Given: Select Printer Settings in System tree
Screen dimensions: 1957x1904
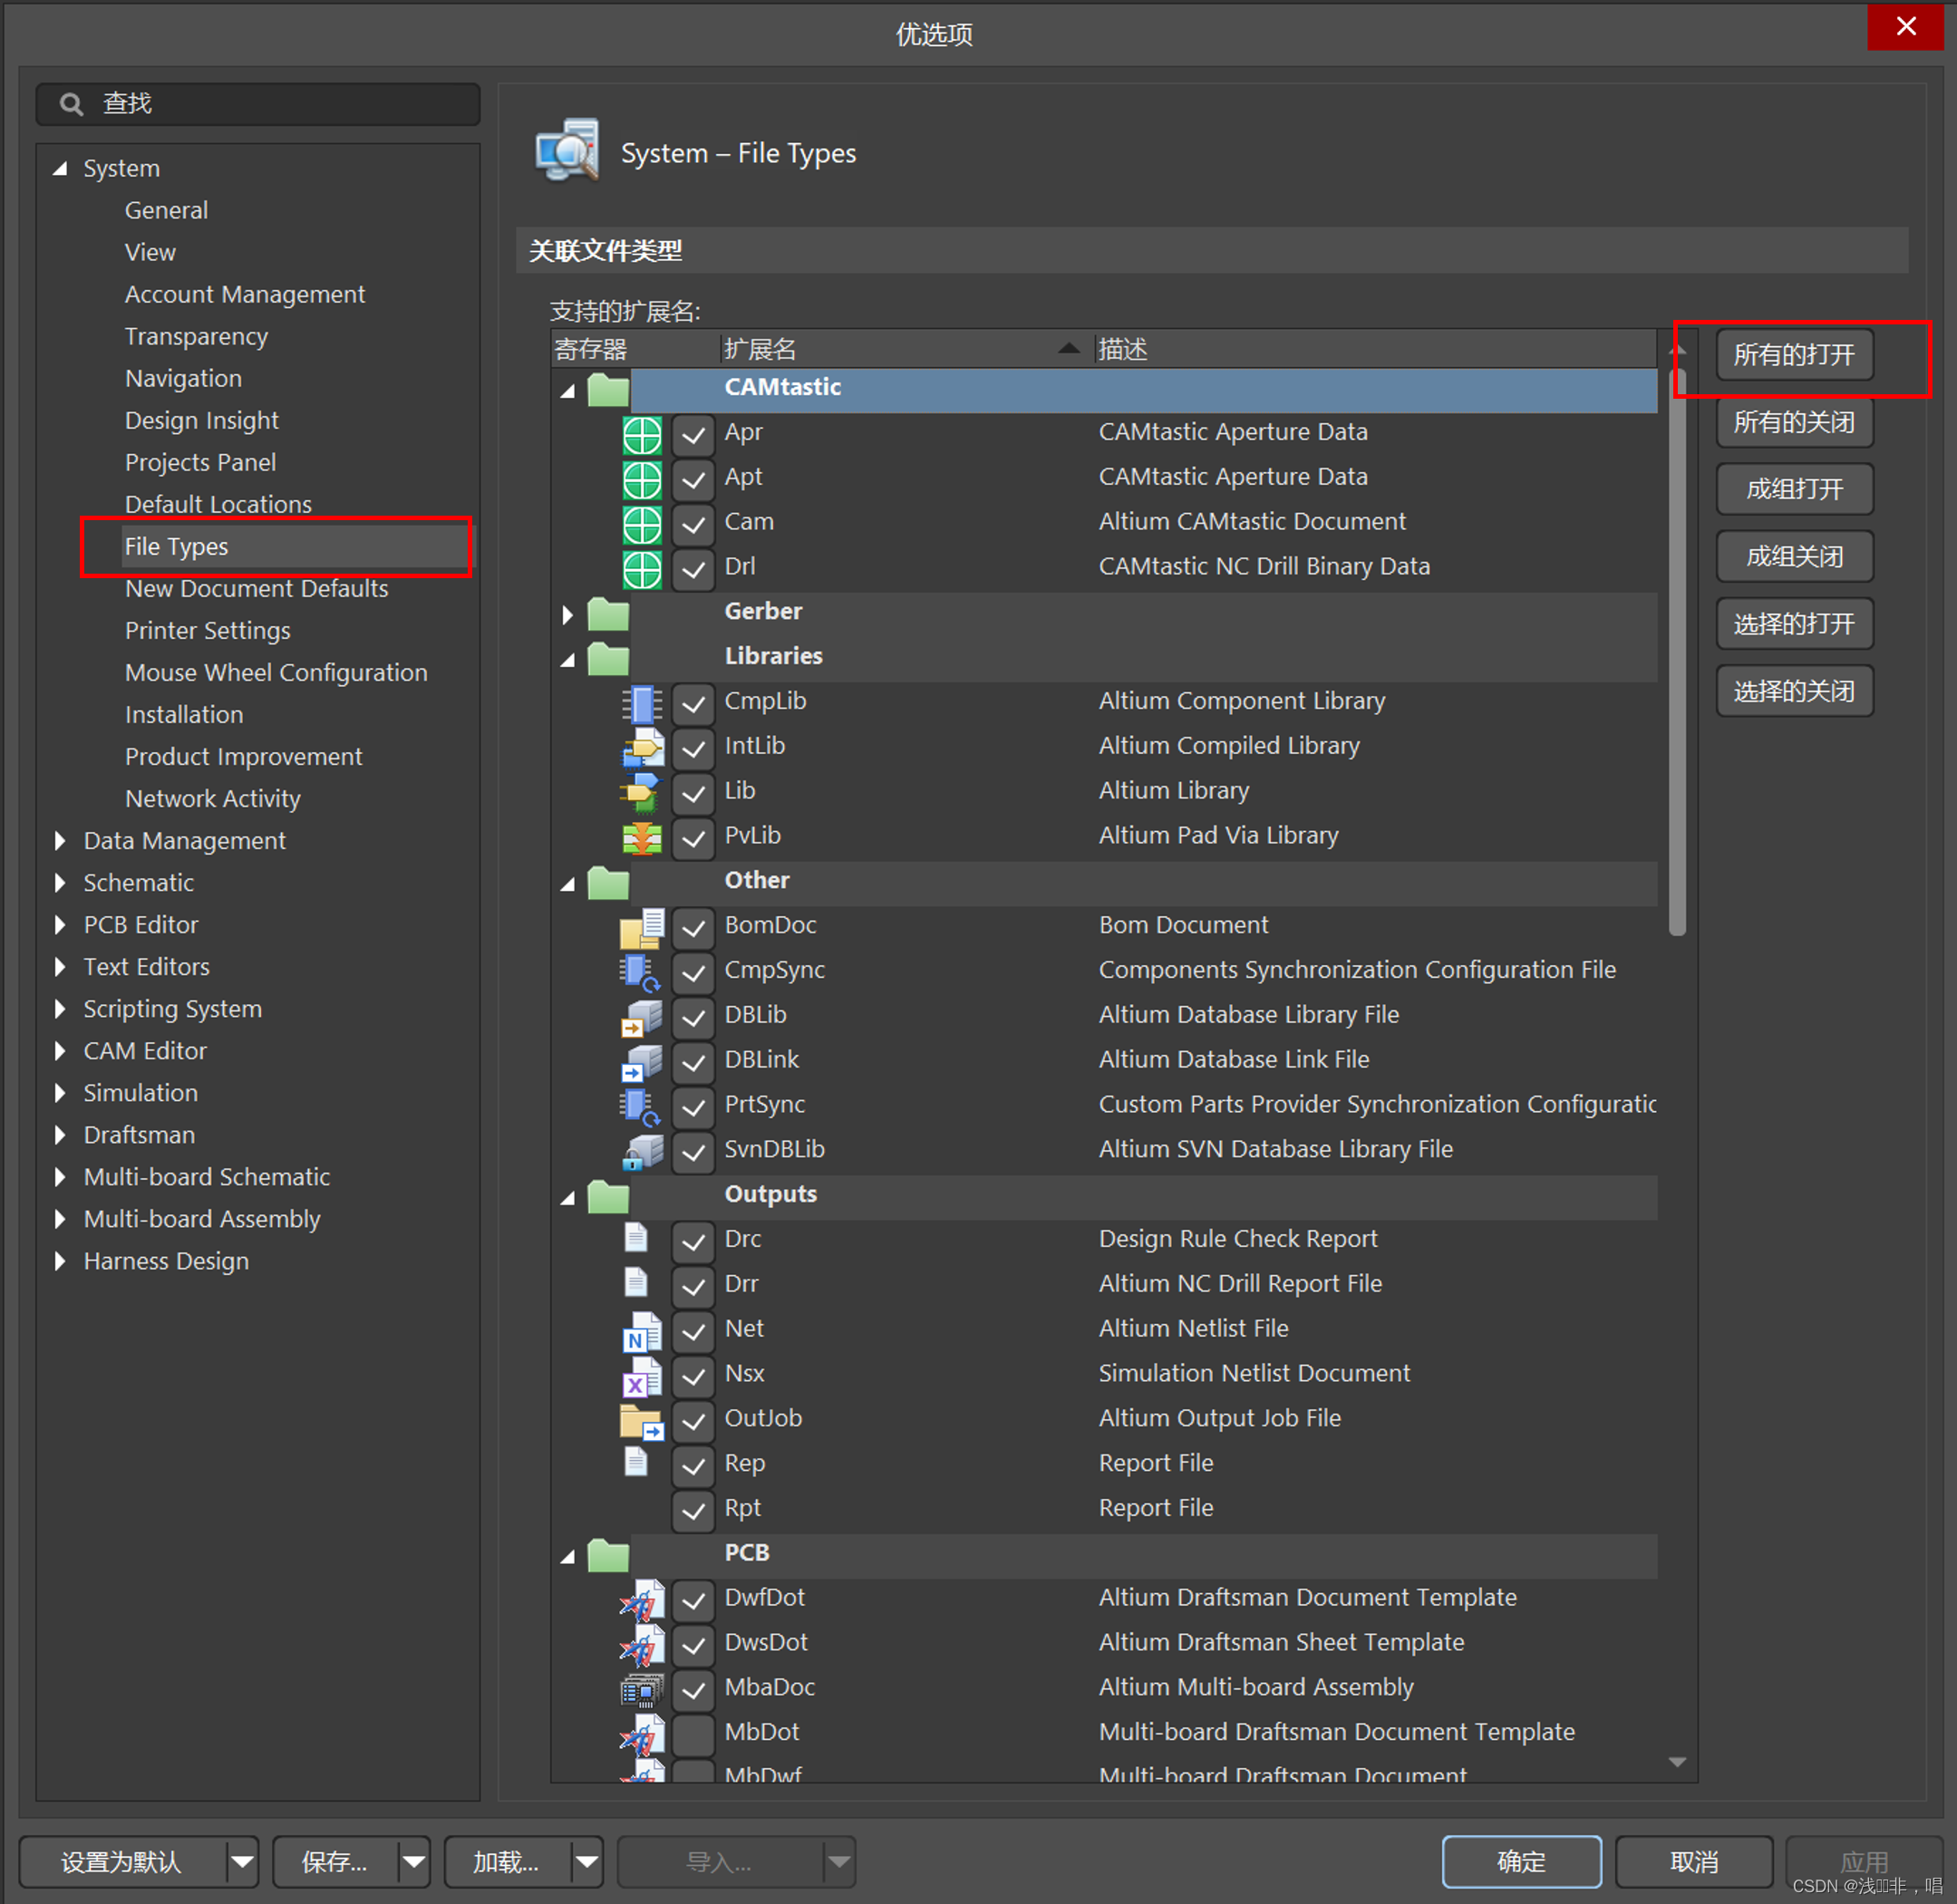Looking at the screenshot, I should point(207,631).
